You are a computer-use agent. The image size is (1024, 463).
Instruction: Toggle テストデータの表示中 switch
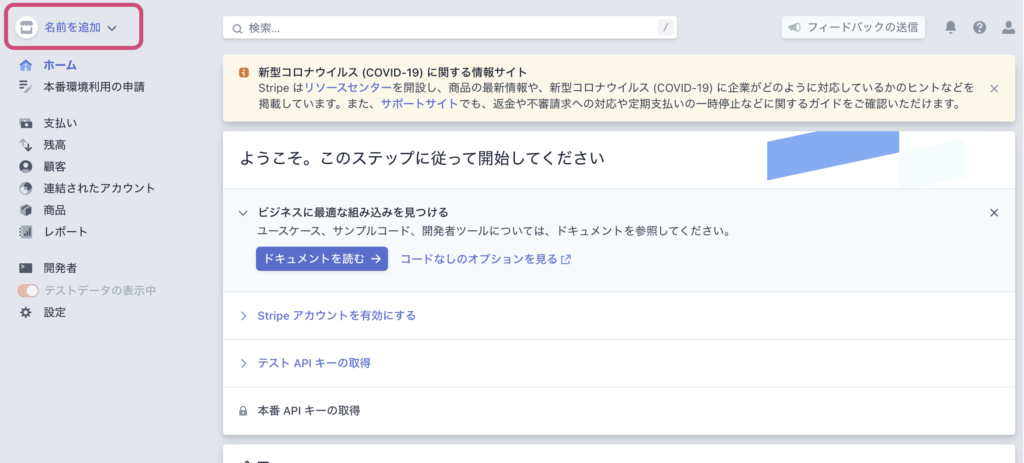pyautogui.click(x=28, y=291)
